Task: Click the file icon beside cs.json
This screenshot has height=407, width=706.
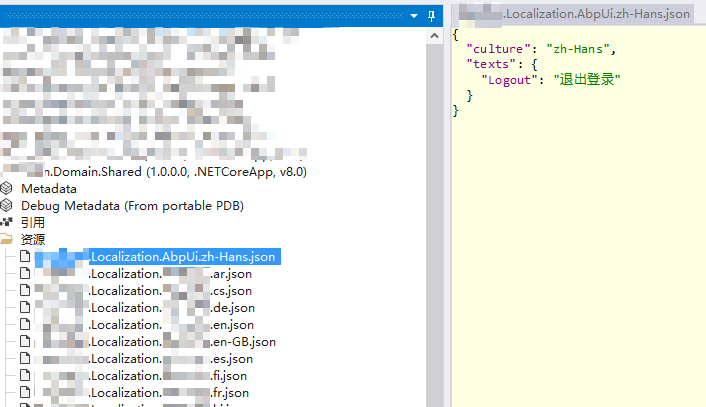Action: pos(24,291)
